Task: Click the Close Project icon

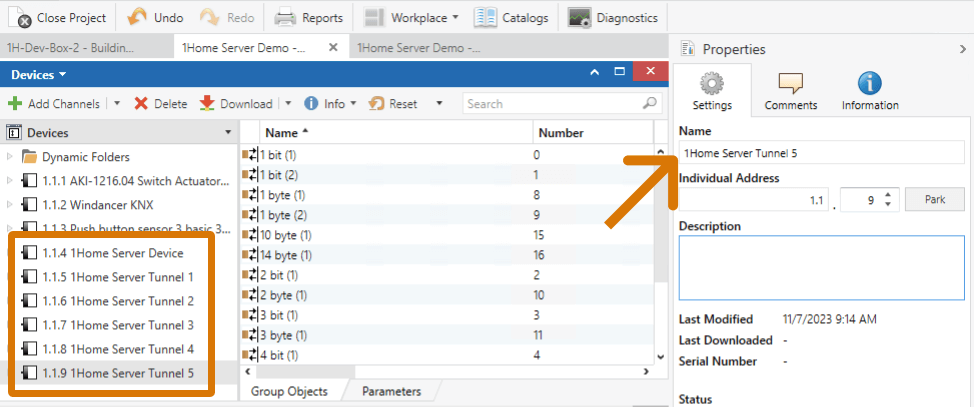Action: coord(20,17)
